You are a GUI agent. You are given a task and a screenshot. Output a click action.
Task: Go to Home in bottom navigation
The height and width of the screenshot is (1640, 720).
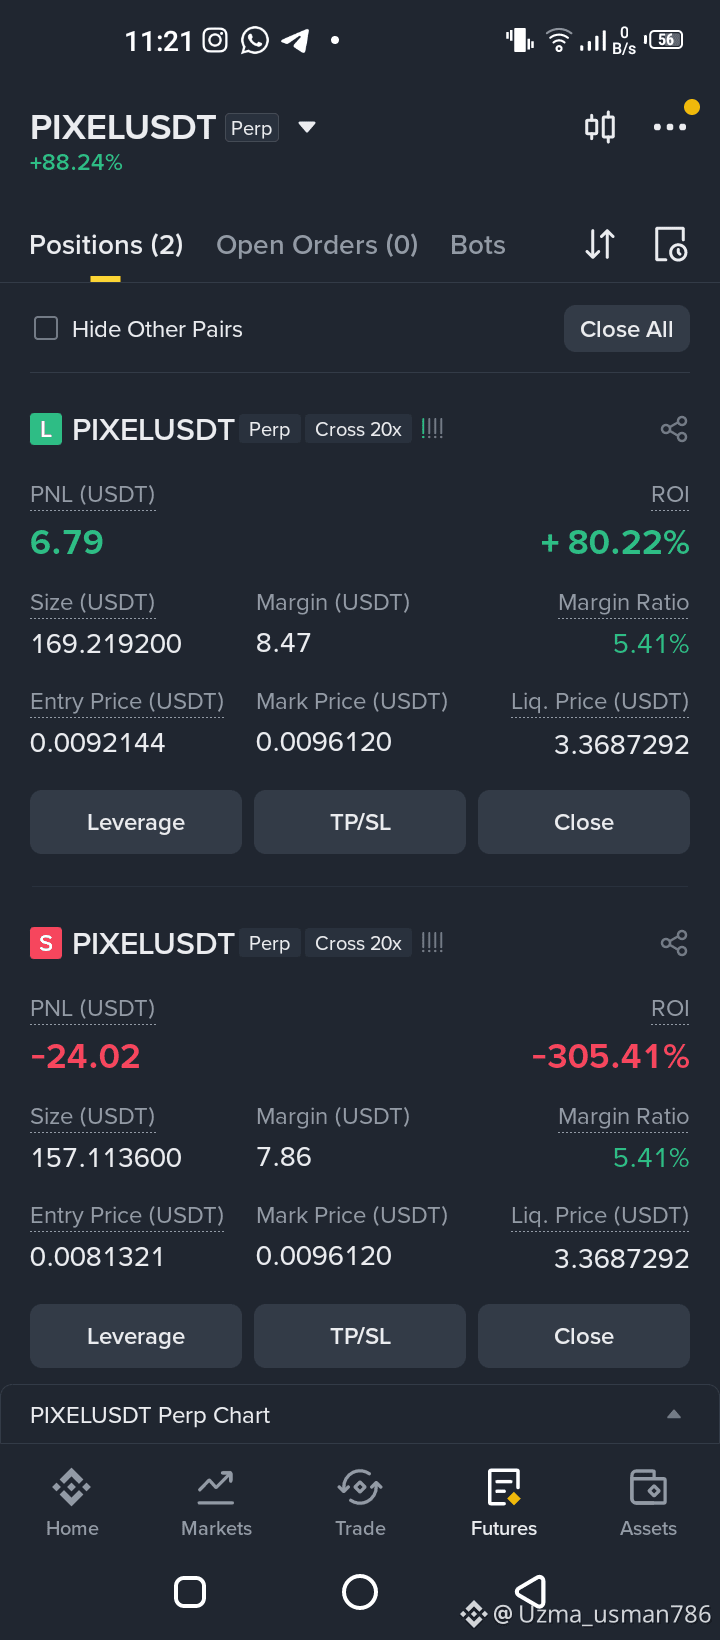[x=72, y=1503]
